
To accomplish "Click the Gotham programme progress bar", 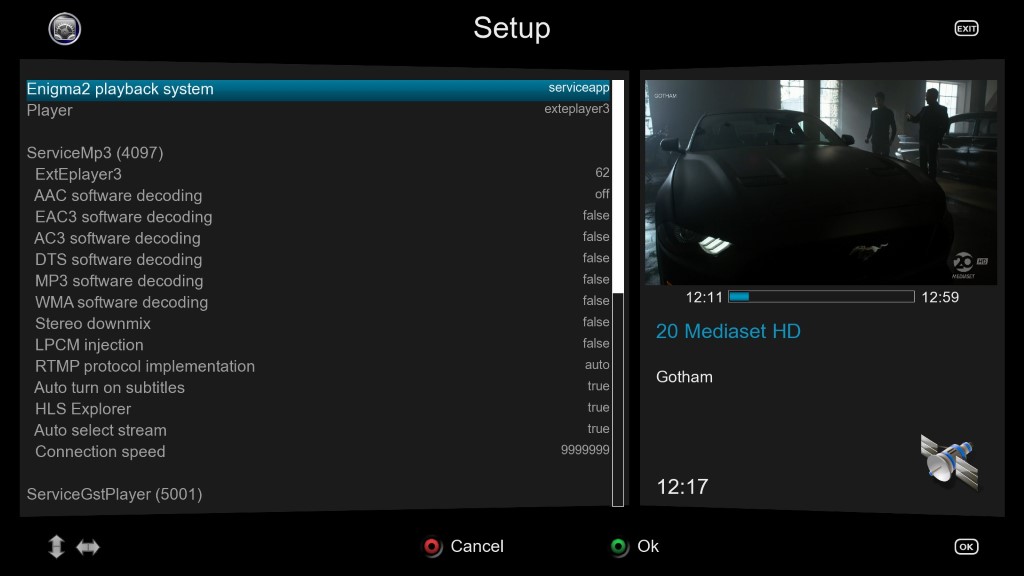I will click(821, 297).
